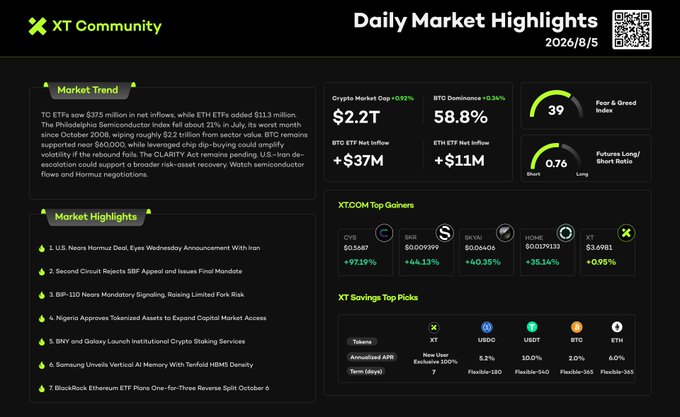Click the QR code in the header

click(x=632, y=29)
